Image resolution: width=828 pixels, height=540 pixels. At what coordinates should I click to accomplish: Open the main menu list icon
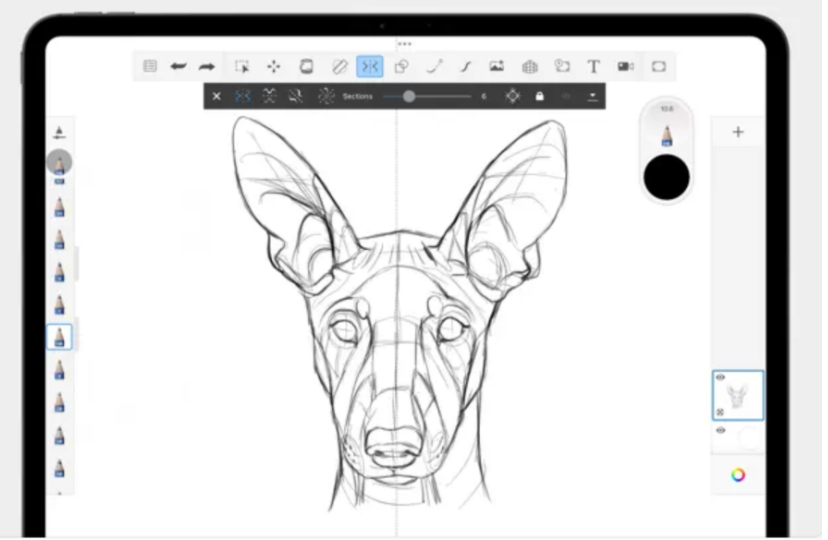150,67
